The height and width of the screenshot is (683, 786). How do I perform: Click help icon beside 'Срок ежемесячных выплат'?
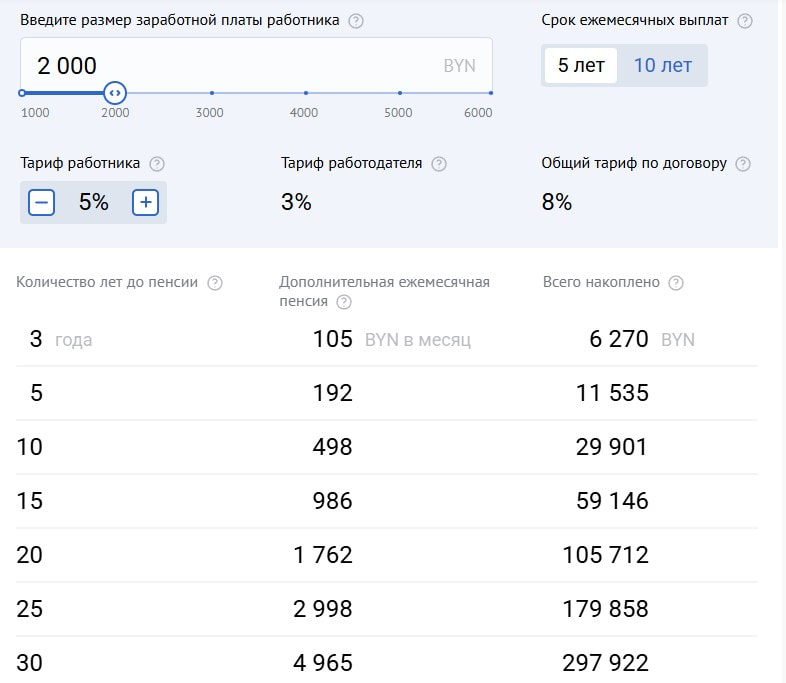pyautogui.click(x=744, y=21)
